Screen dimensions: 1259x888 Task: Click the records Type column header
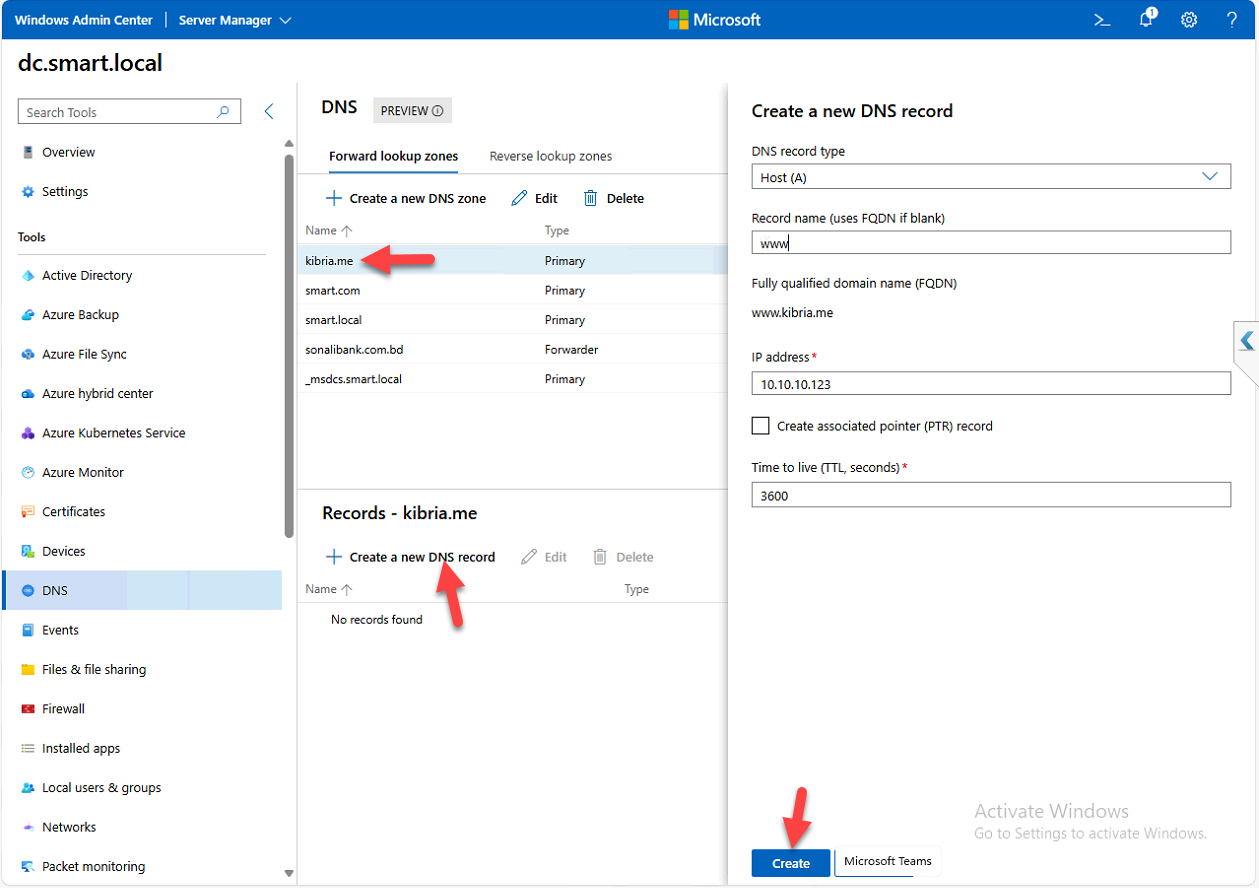[637, 589]
